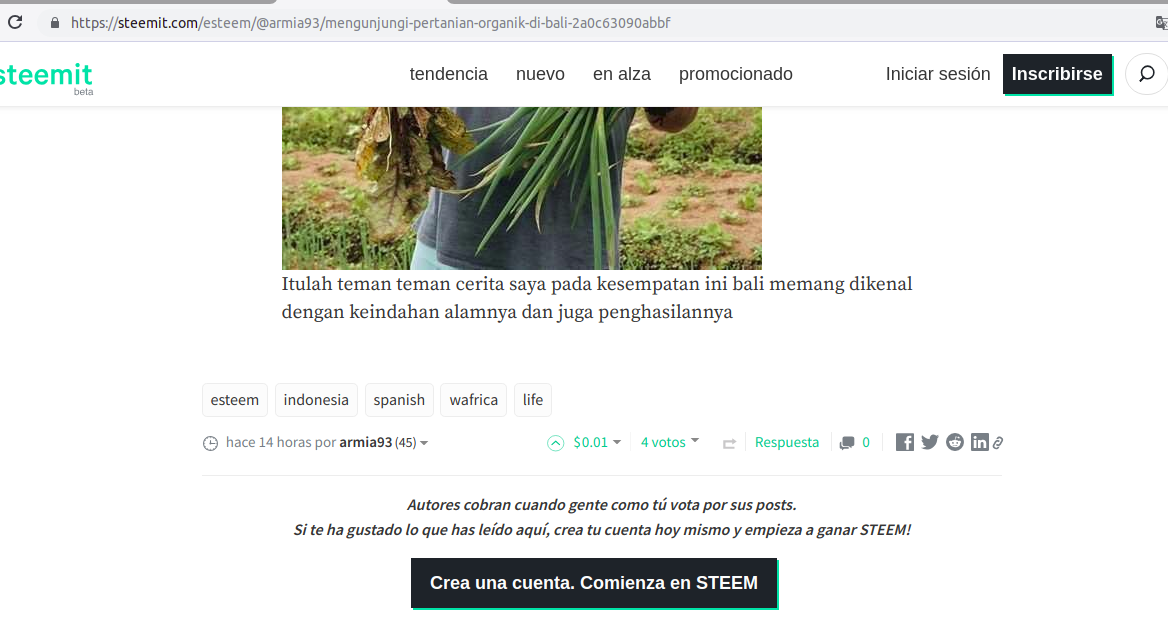The height and width of the screenshot is (630, 1168).
Task: Open the 4 votos dropdown
Action: point(669,442)
